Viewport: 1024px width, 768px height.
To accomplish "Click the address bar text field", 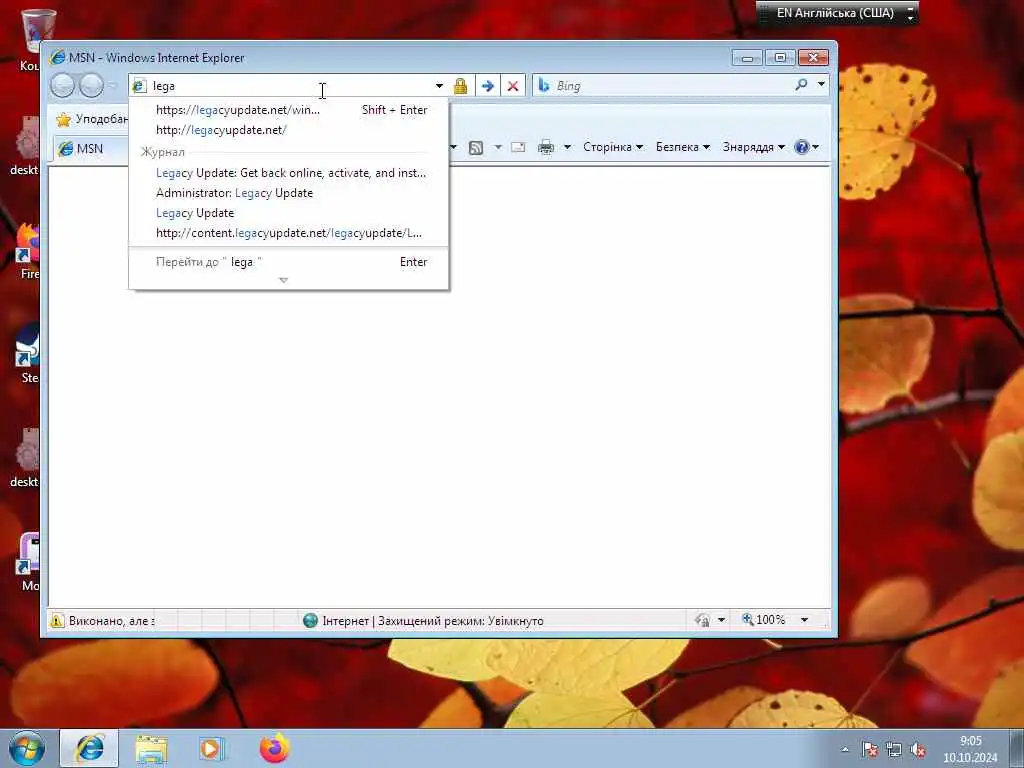I will 290,86.
